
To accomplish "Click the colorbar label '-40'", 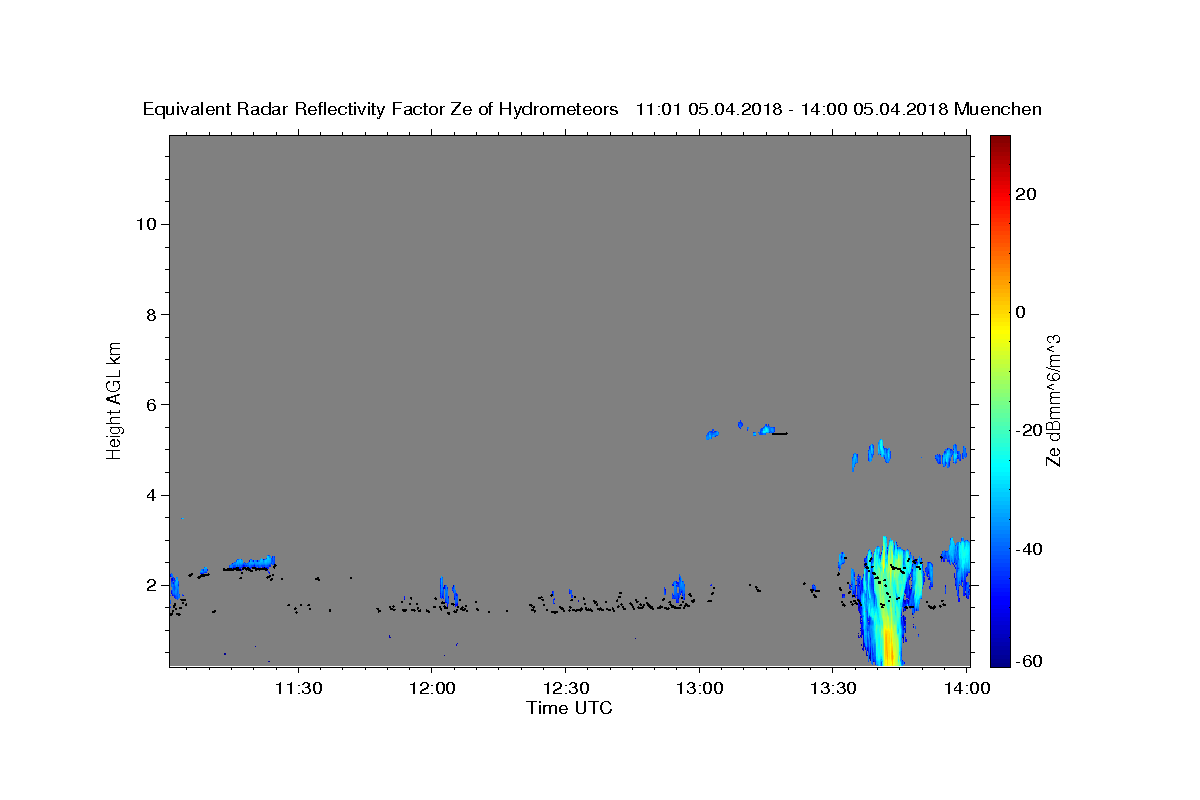I will pyautogui.click(x=1028, y=549).
